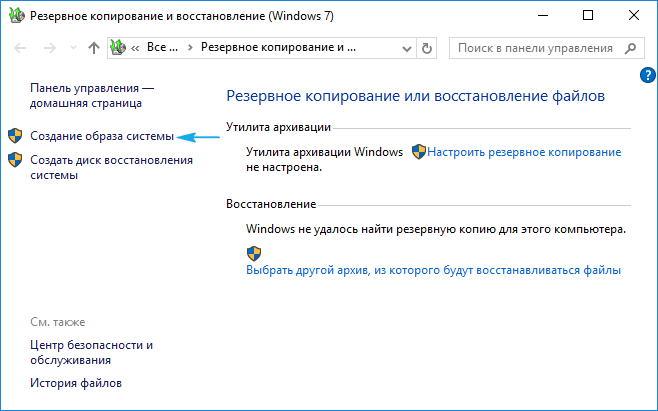The width and height of the screenshot is (658, 411).
Task: Click Выбрать другой архив link
Action: point(433,270)
